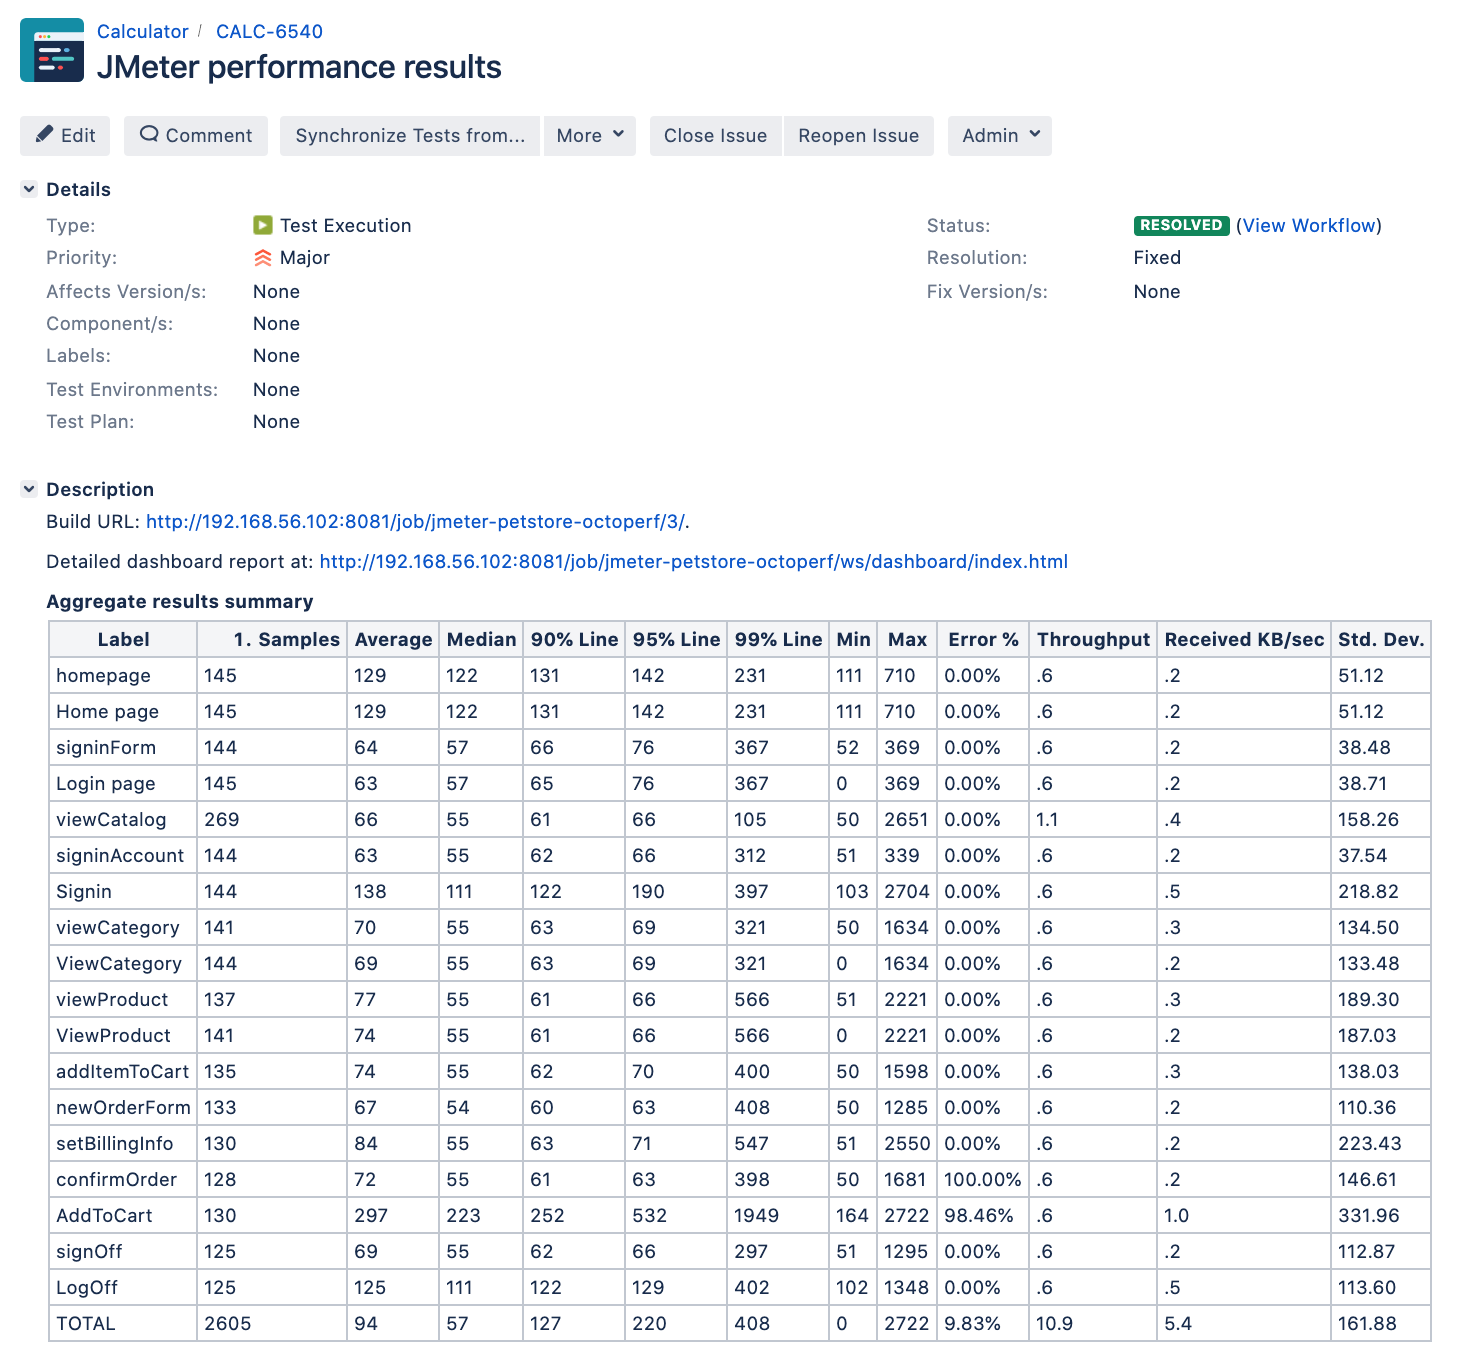Click the Std. Dev. column header

[1381, 640]
